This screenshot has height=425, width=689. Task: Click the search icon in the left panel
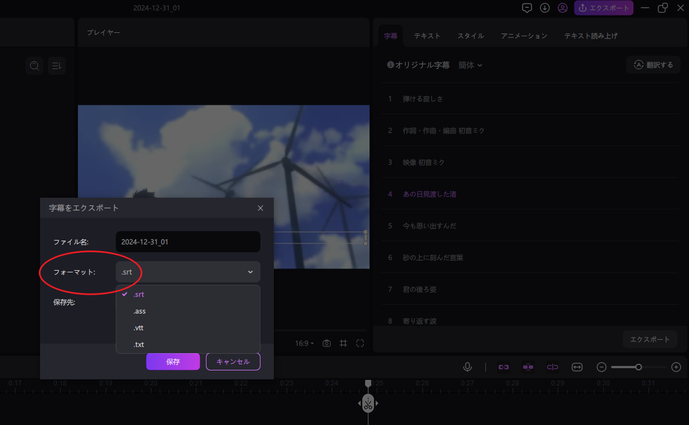pyautogui.click(x=35, y=66)
